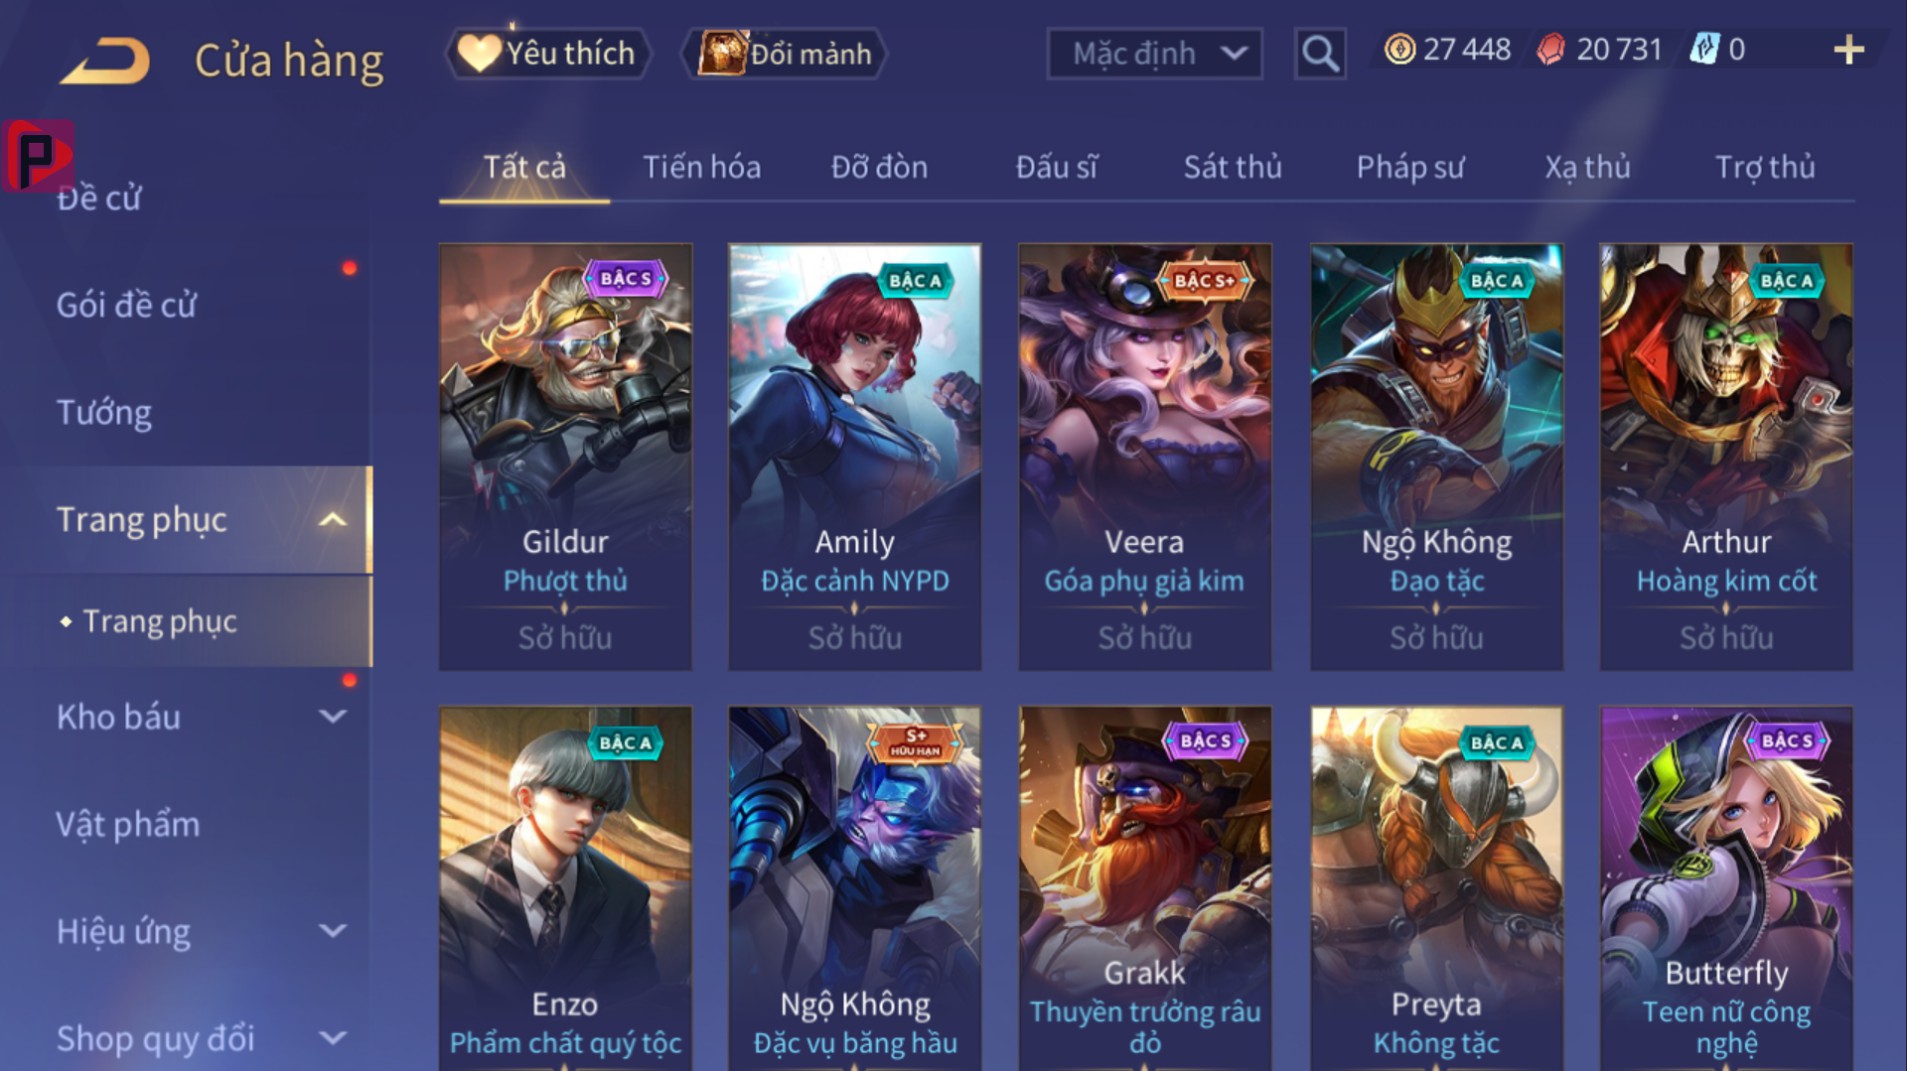This screenshot has width=1907, height=1071.
Task: Click the golden back arrow icon
Action: click(105, 60)
